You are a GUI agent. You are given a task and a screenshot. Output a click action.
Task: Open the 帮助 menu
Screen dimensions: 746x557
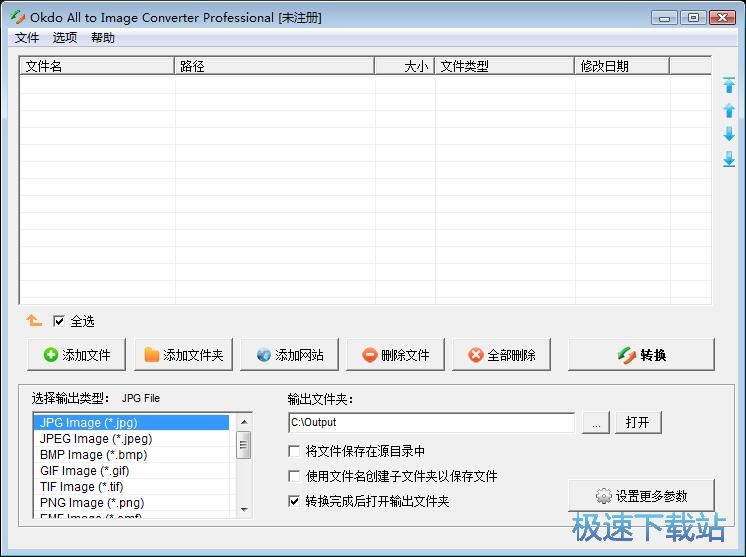(x=103, y=38)
